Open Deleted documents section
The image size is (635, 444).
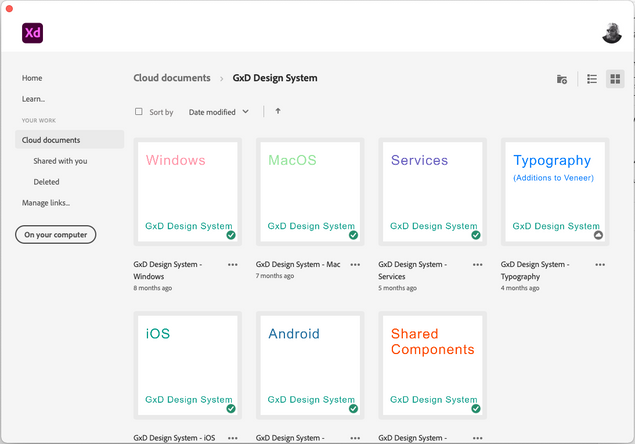[46, 182]
